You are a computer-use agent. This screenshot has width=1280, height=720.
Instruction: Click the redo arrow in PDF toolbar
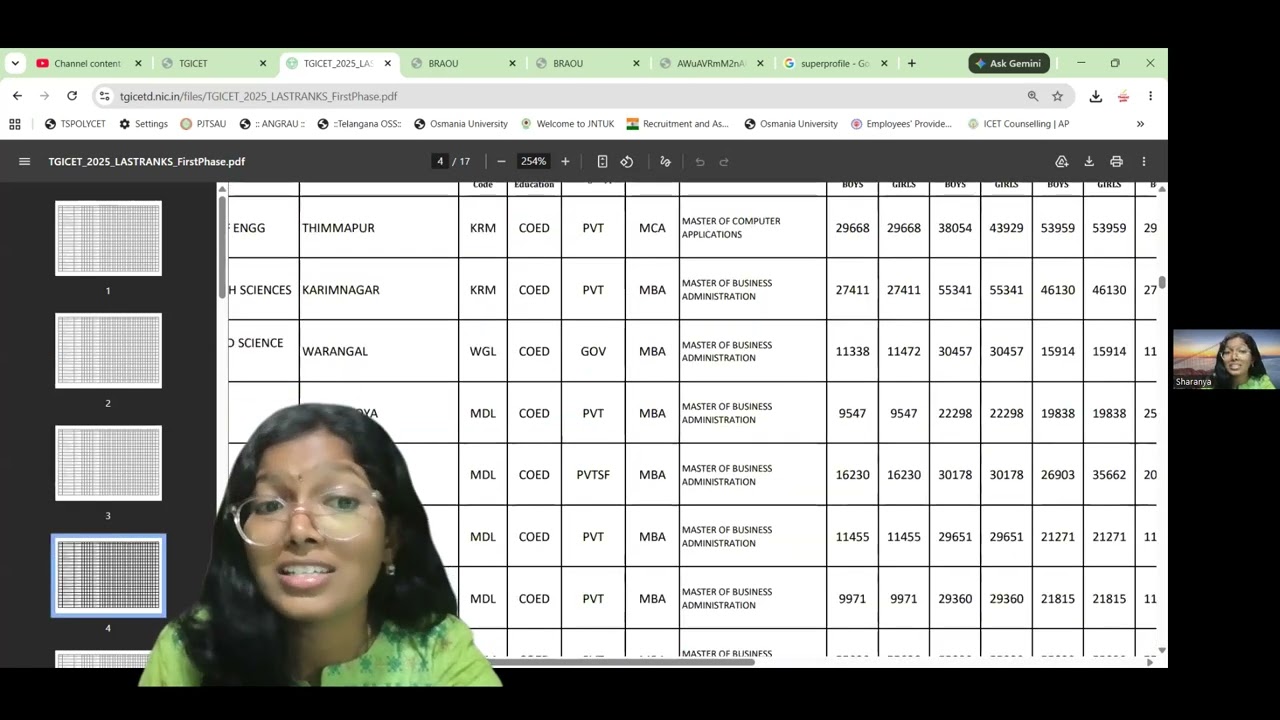[724, 162]
